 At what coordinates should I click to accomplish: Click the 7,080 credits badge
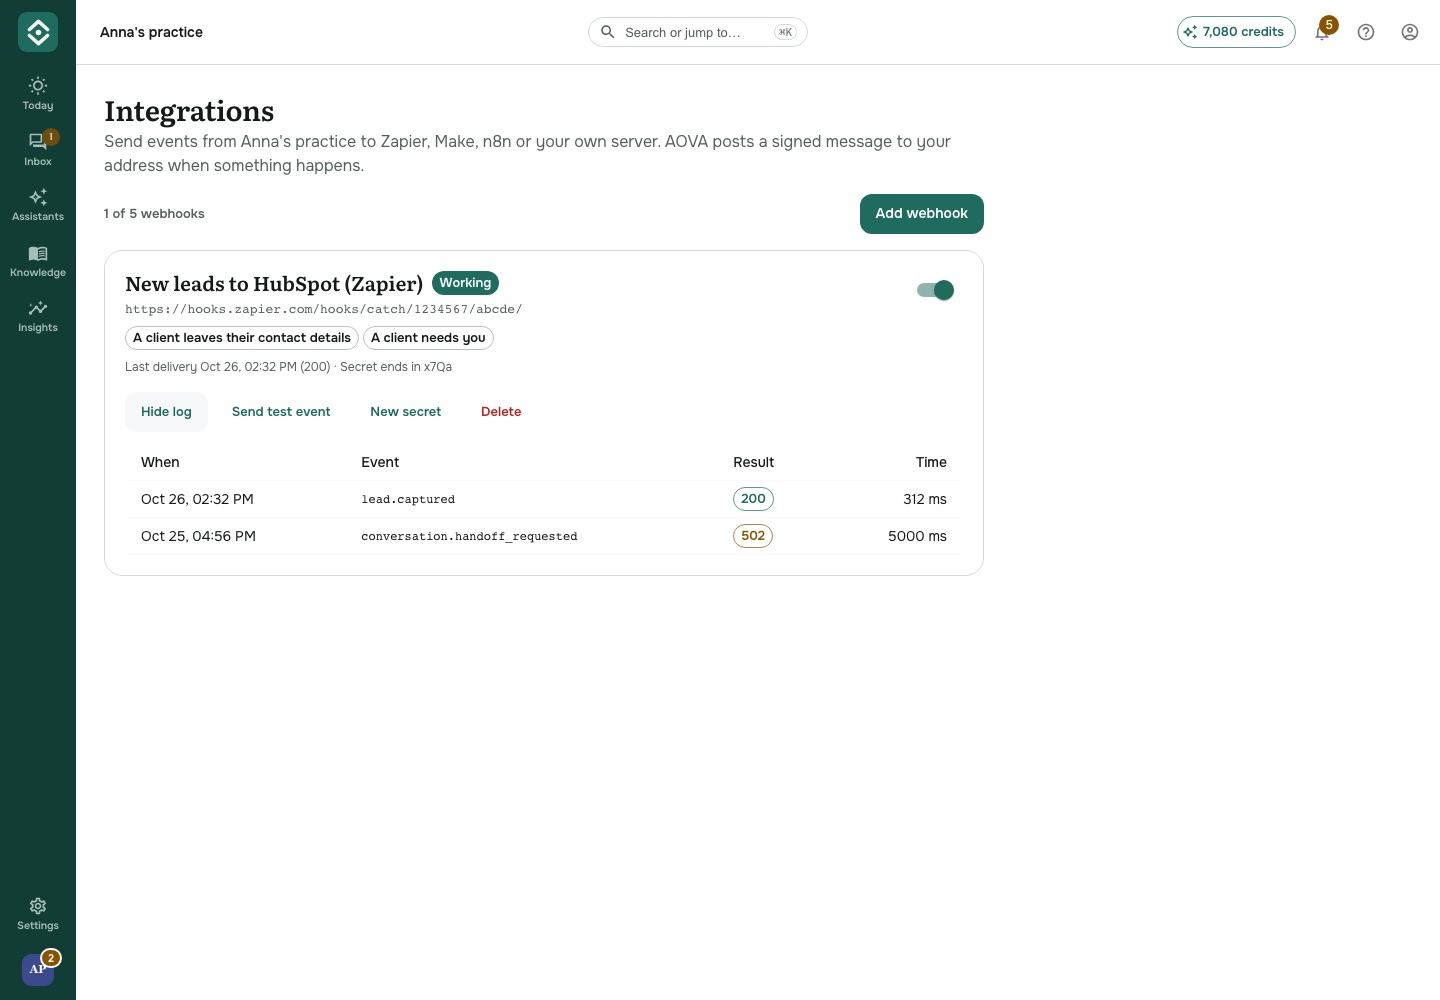point(1236,32)
